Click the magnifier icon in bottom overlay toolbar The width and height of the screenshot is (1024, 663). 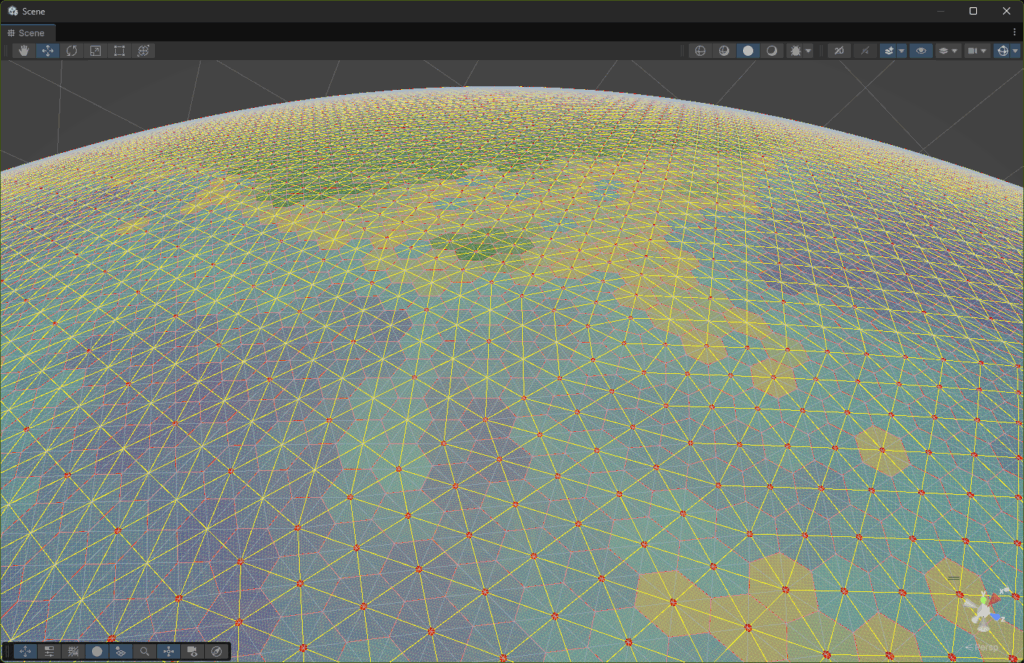click(145, 651)
